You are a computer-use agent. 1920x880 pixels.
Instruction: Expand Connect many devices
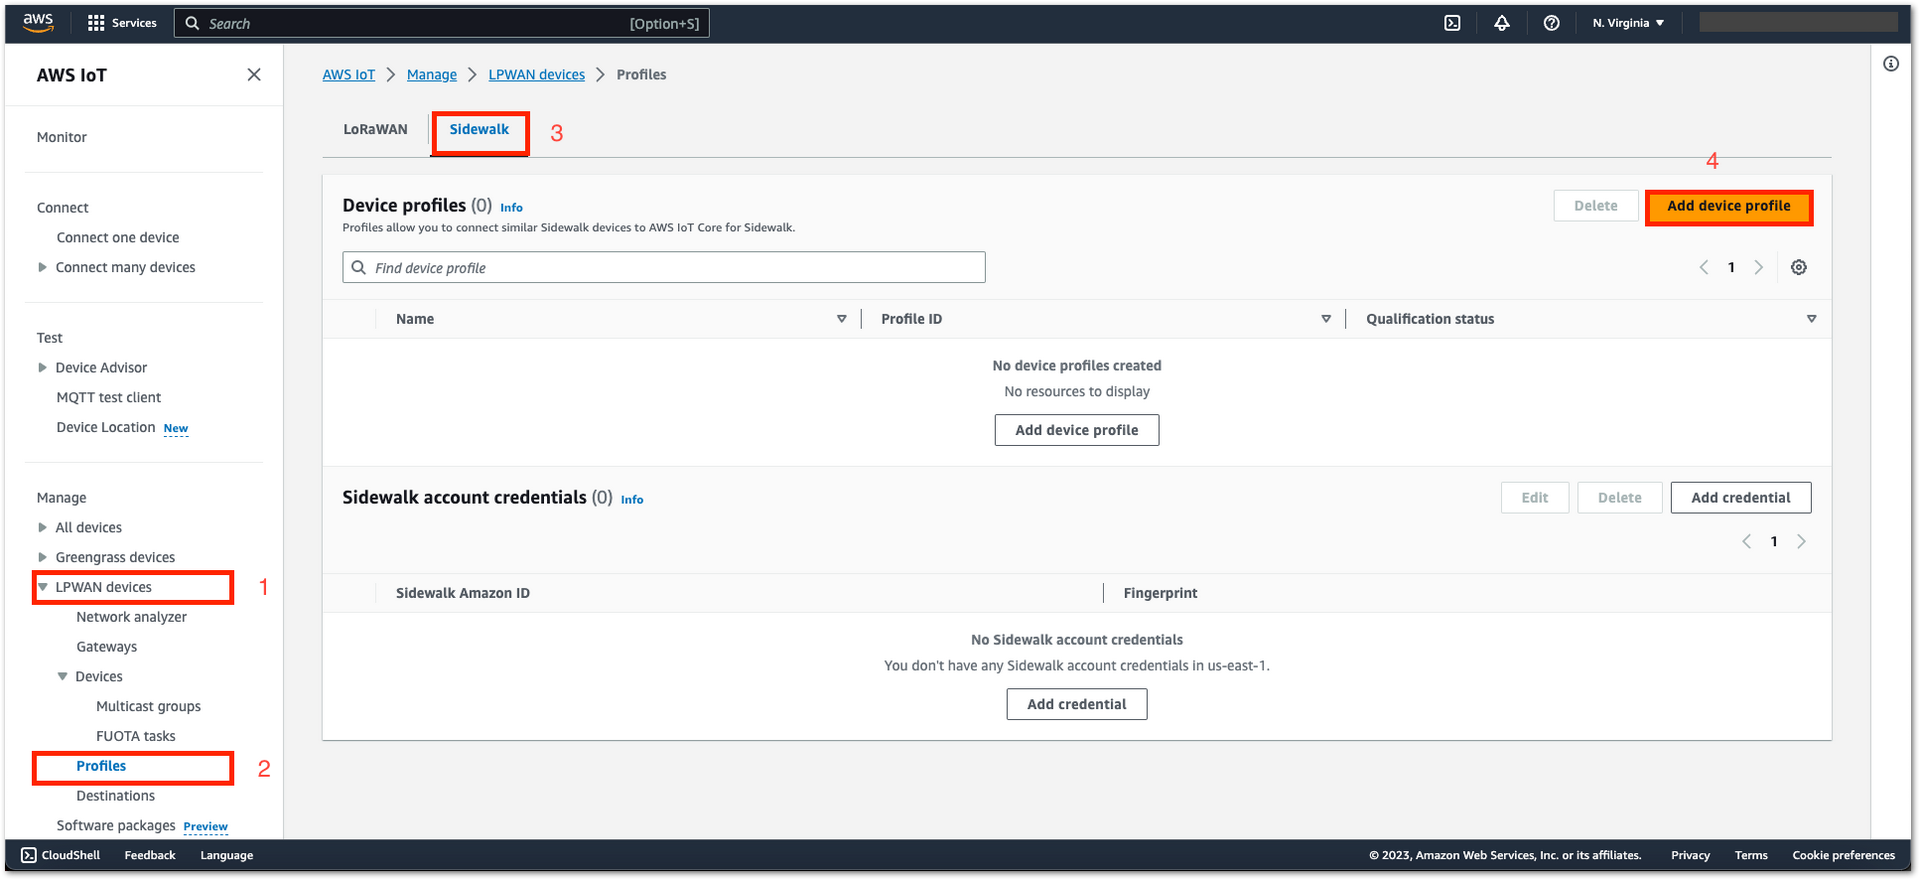42,267
